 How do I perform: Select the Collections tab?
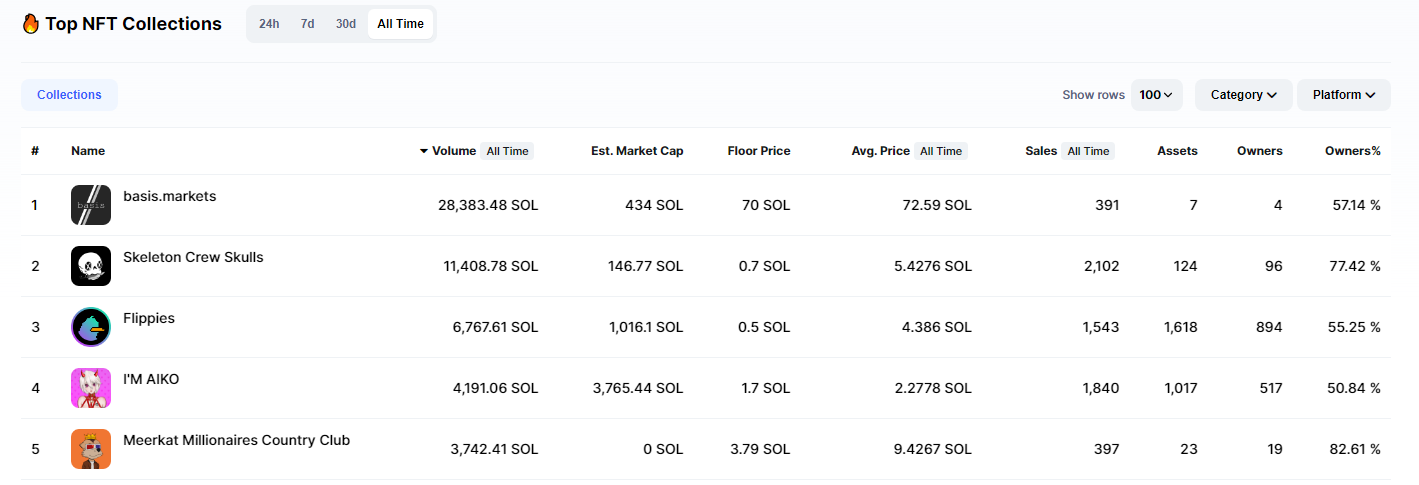69,95
